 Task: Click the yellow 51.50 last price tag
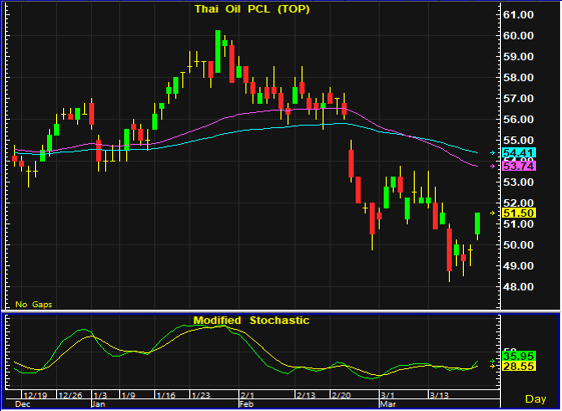coord(519,213)
